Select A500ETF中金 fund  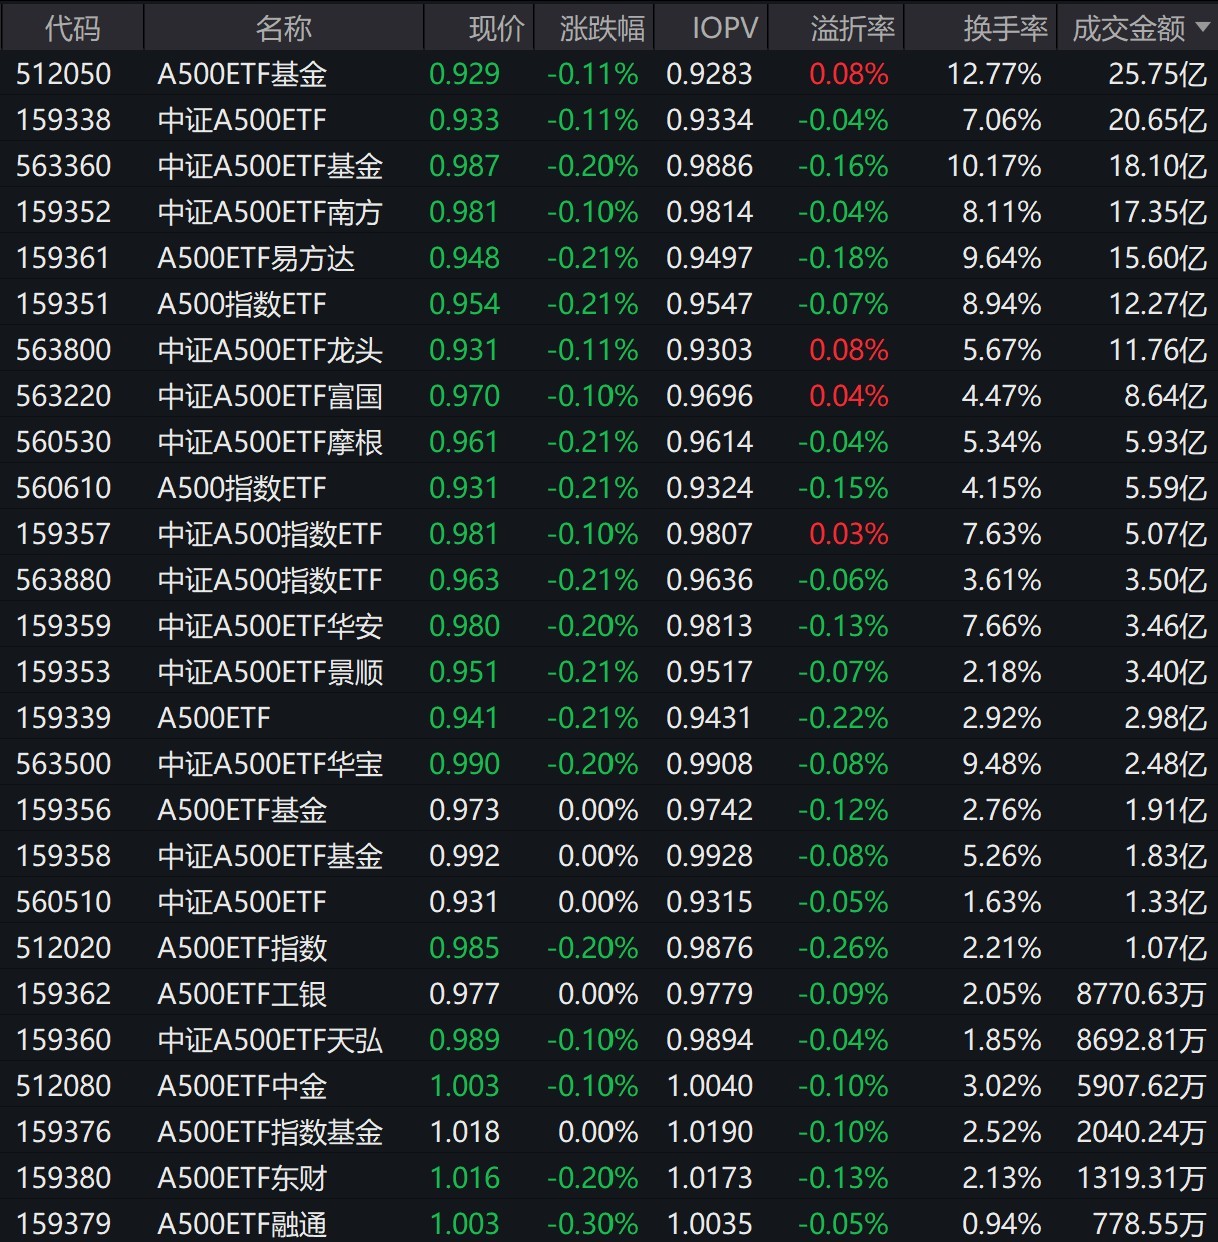tap(242, 1086)
